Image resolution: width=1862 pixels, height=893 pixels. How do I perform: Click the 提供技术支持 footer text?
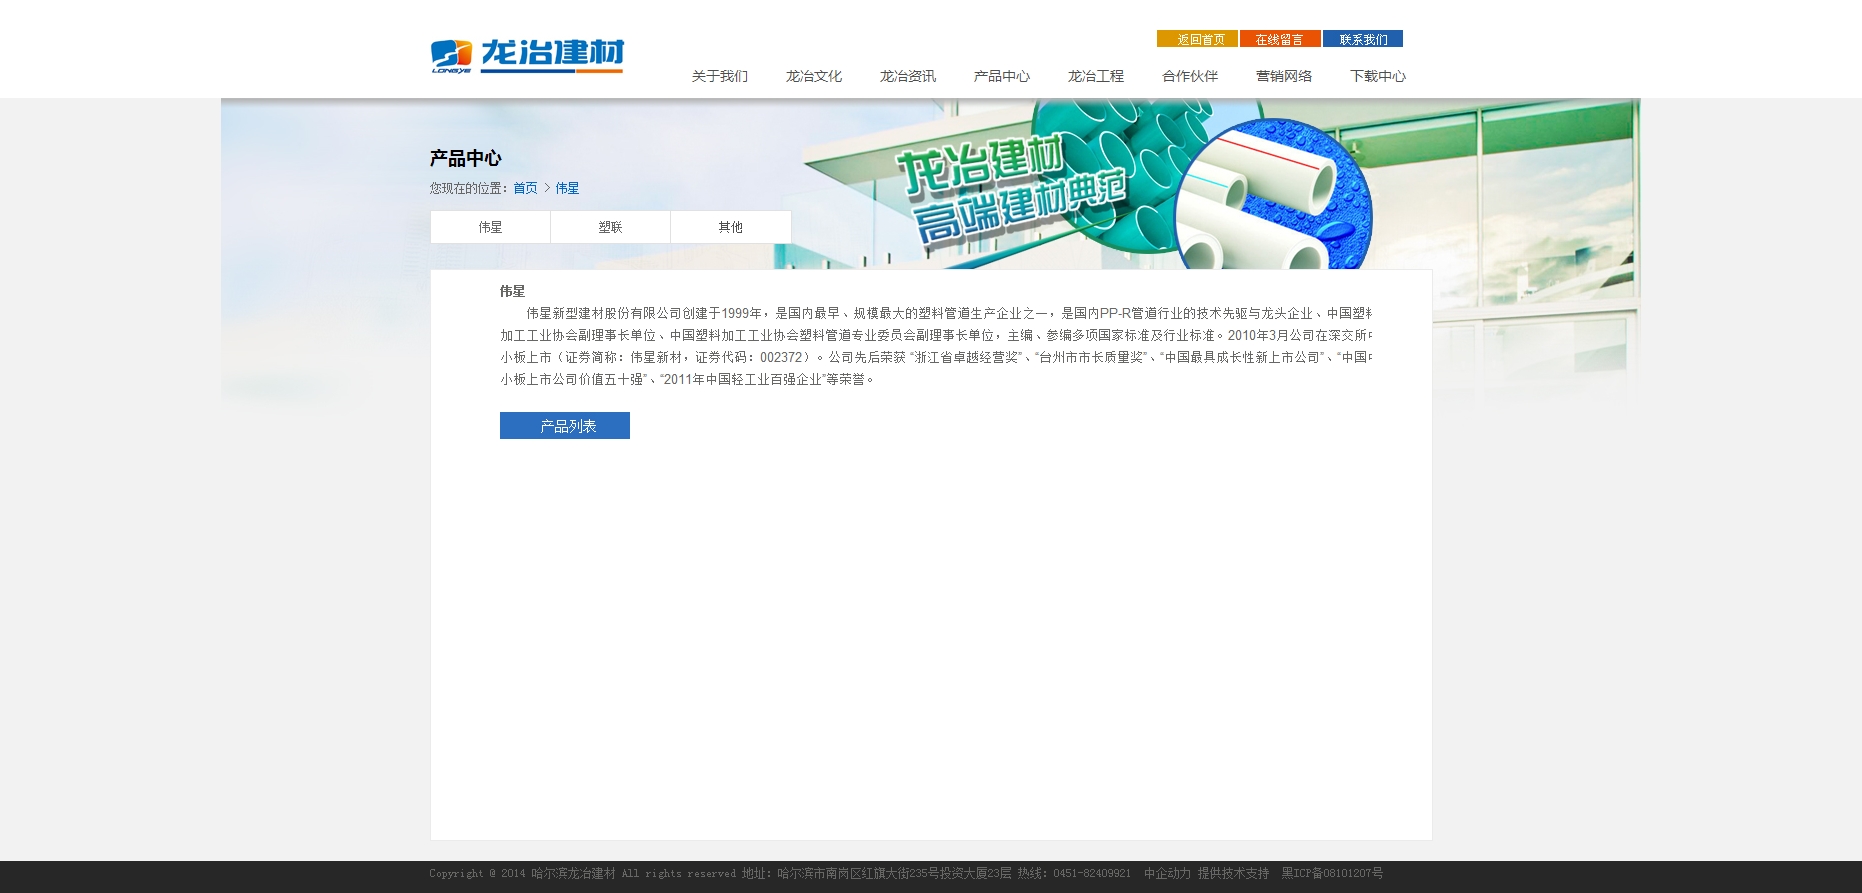[x=1233, y=874]
